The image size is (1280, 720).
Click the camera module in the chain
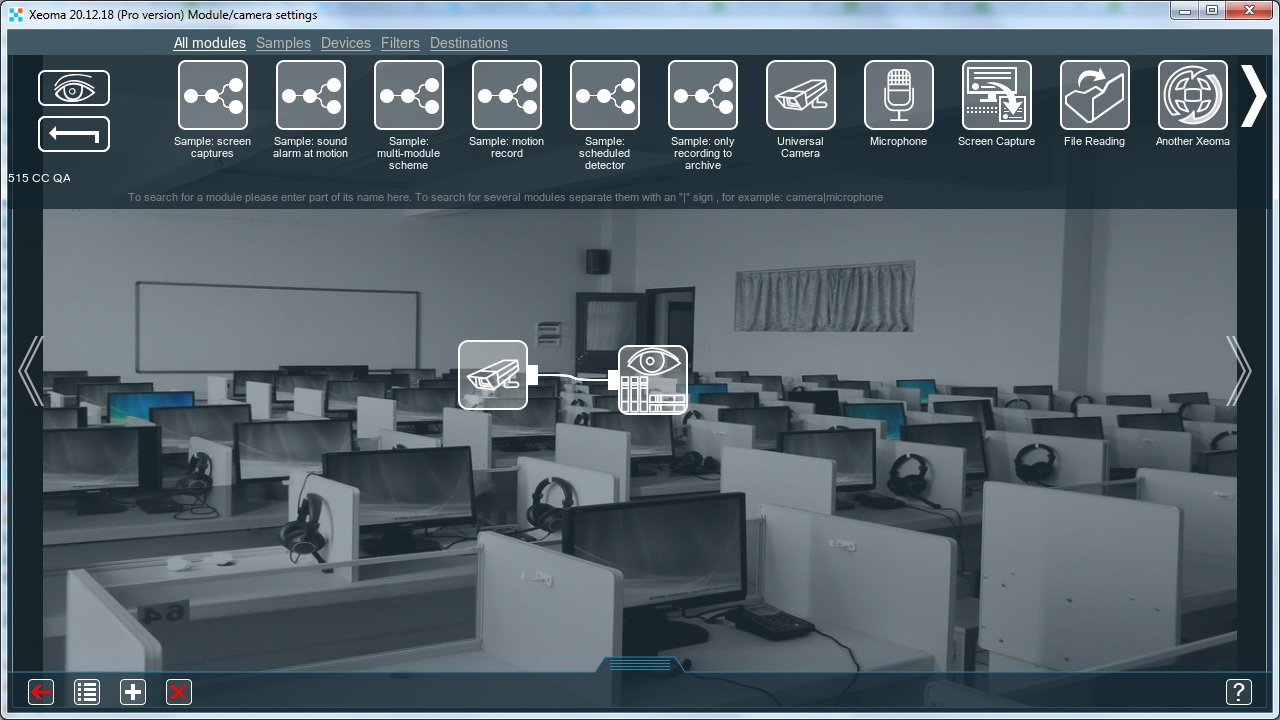493,375
